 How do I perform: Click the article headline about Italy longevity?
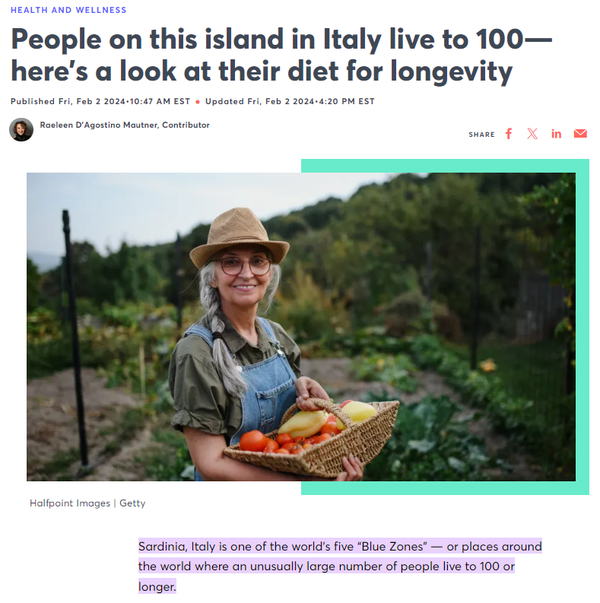pos(281,55)
